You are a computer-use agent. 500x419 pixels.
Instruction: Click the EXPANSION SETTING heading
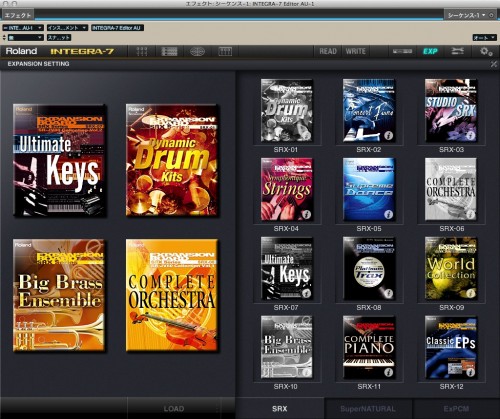coord(38,64)
